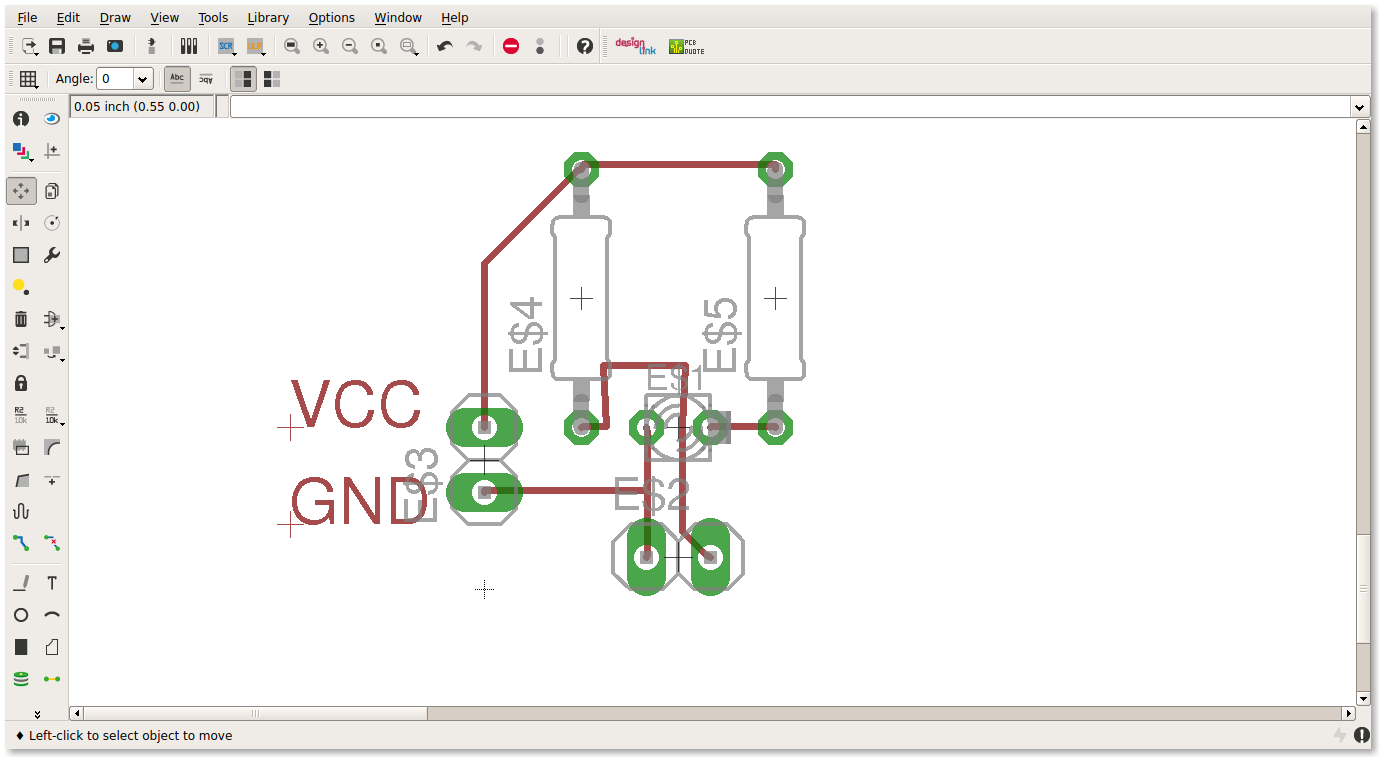Click the Zoom in icon

point(320,46)
